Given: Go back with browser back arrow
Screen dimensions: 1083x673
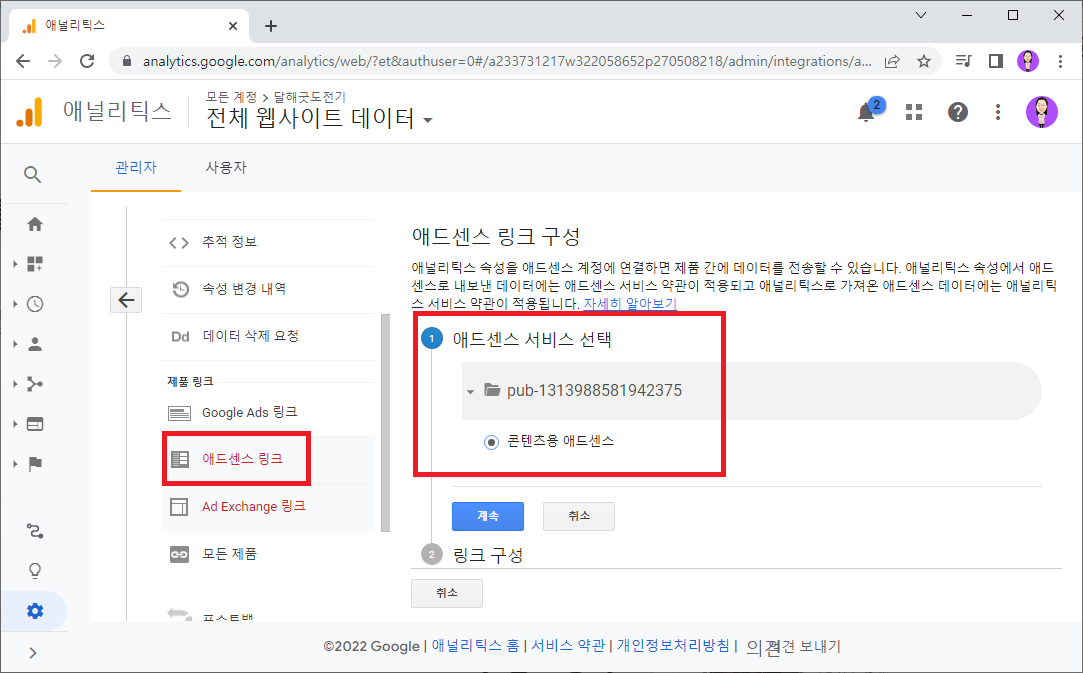Looking at the screenshot, I should click(23, 61).
